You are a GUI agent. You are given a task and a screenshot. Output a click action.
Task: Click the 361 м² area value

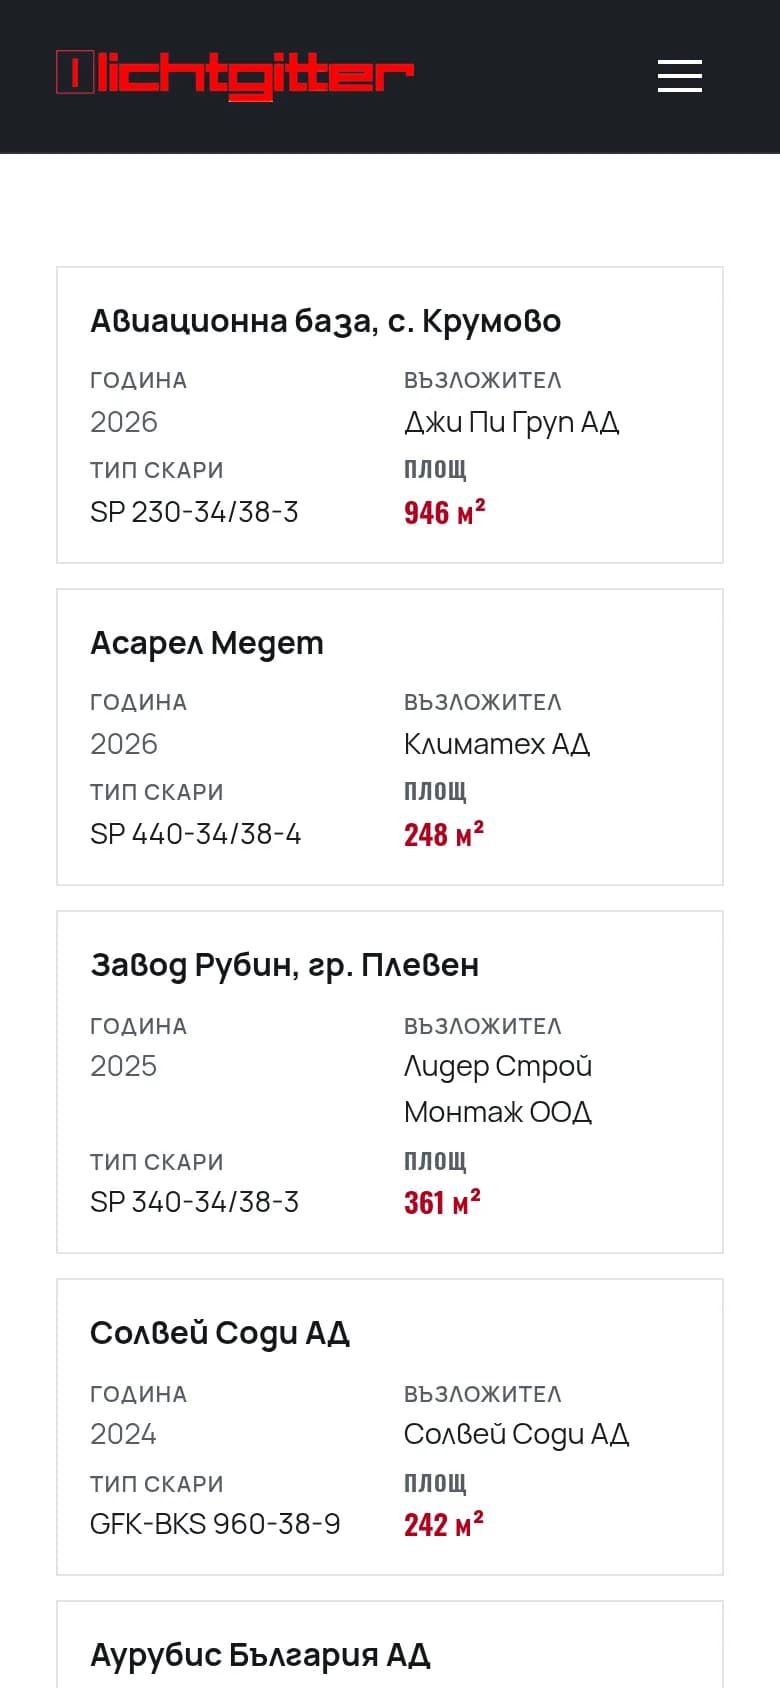(x=442, y=1202)
